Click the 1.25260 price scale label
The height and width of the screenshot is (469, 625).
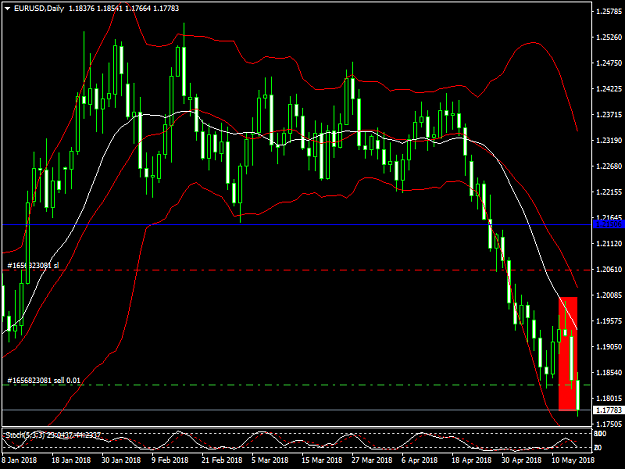(x=609, y=37)
